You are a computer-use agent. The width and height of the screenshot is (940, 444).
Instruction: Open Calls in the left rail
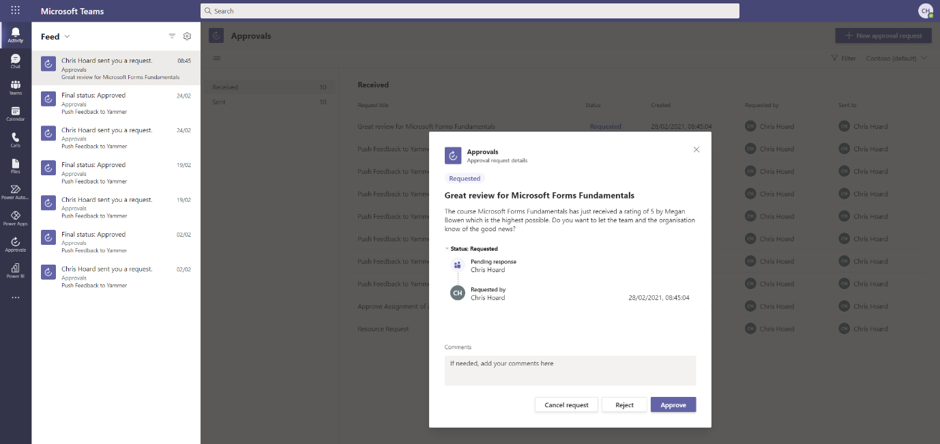click(x=16, y=140)
